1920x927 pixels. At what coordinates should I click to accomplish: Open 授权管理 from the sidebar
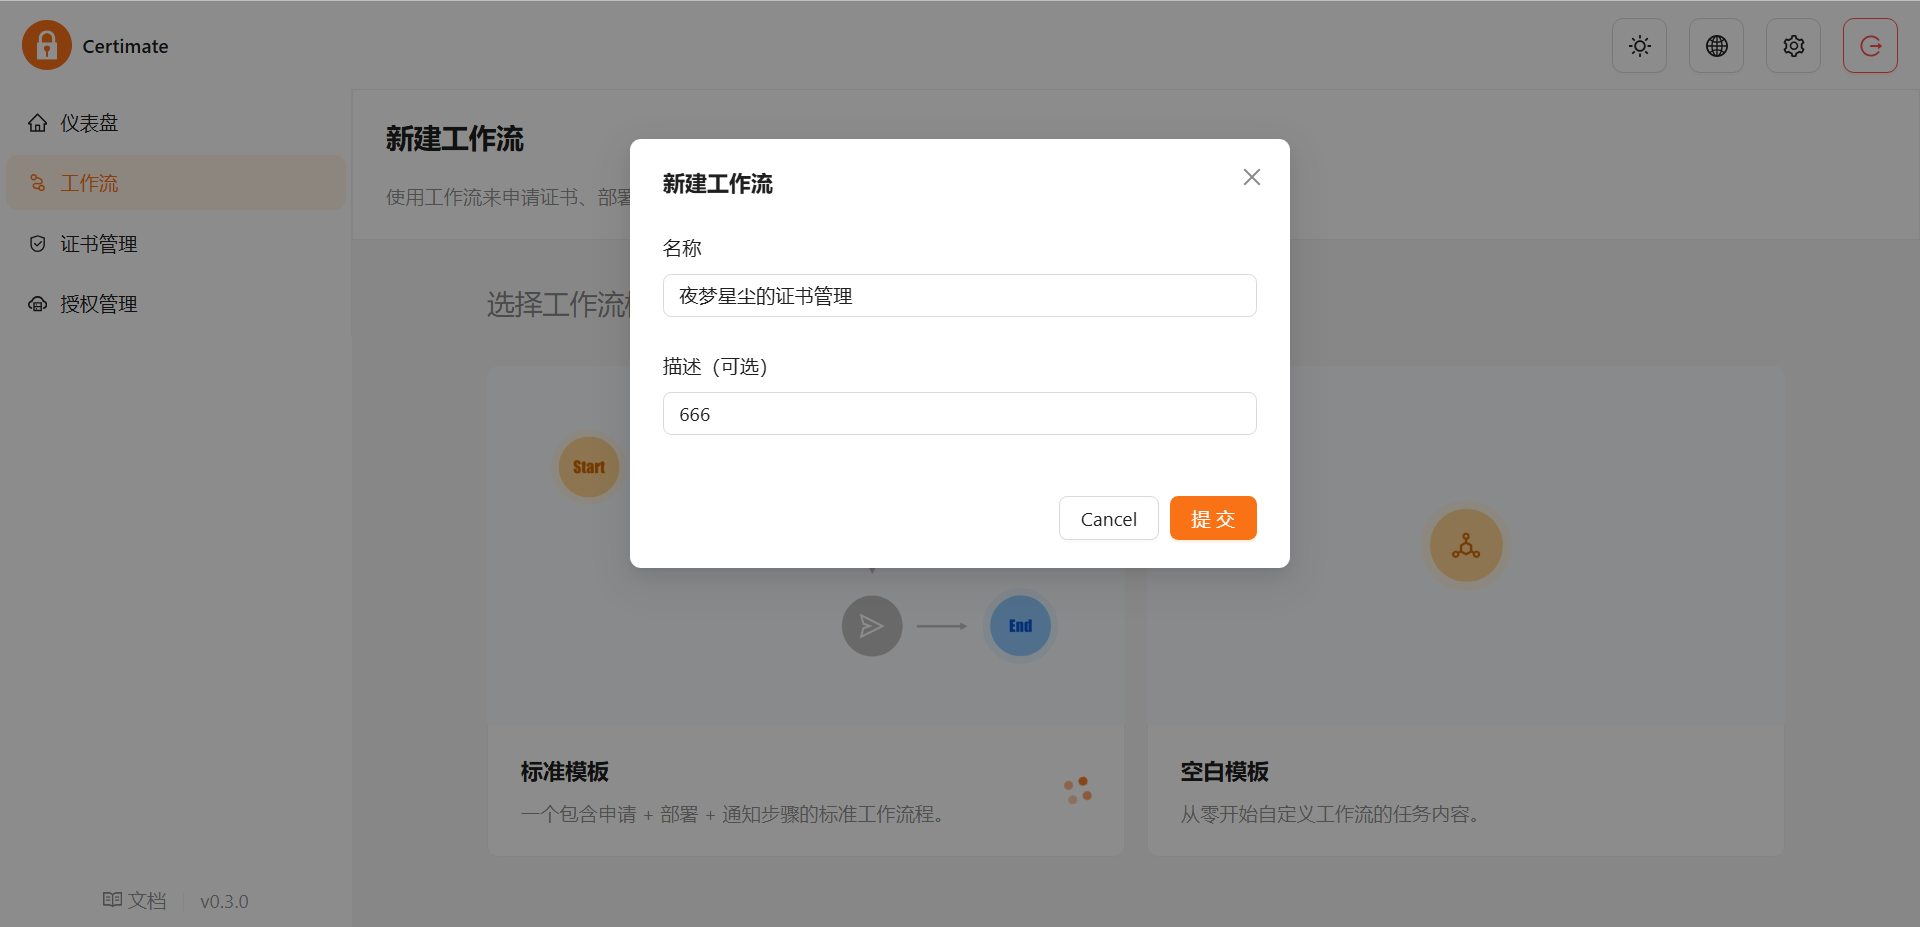(98, 304)
